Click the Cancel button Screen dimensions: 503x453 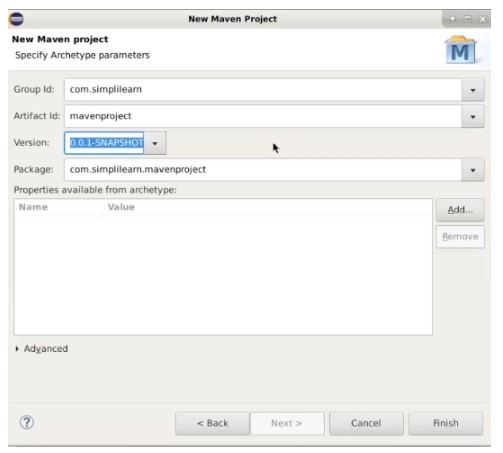click(366, 423)
